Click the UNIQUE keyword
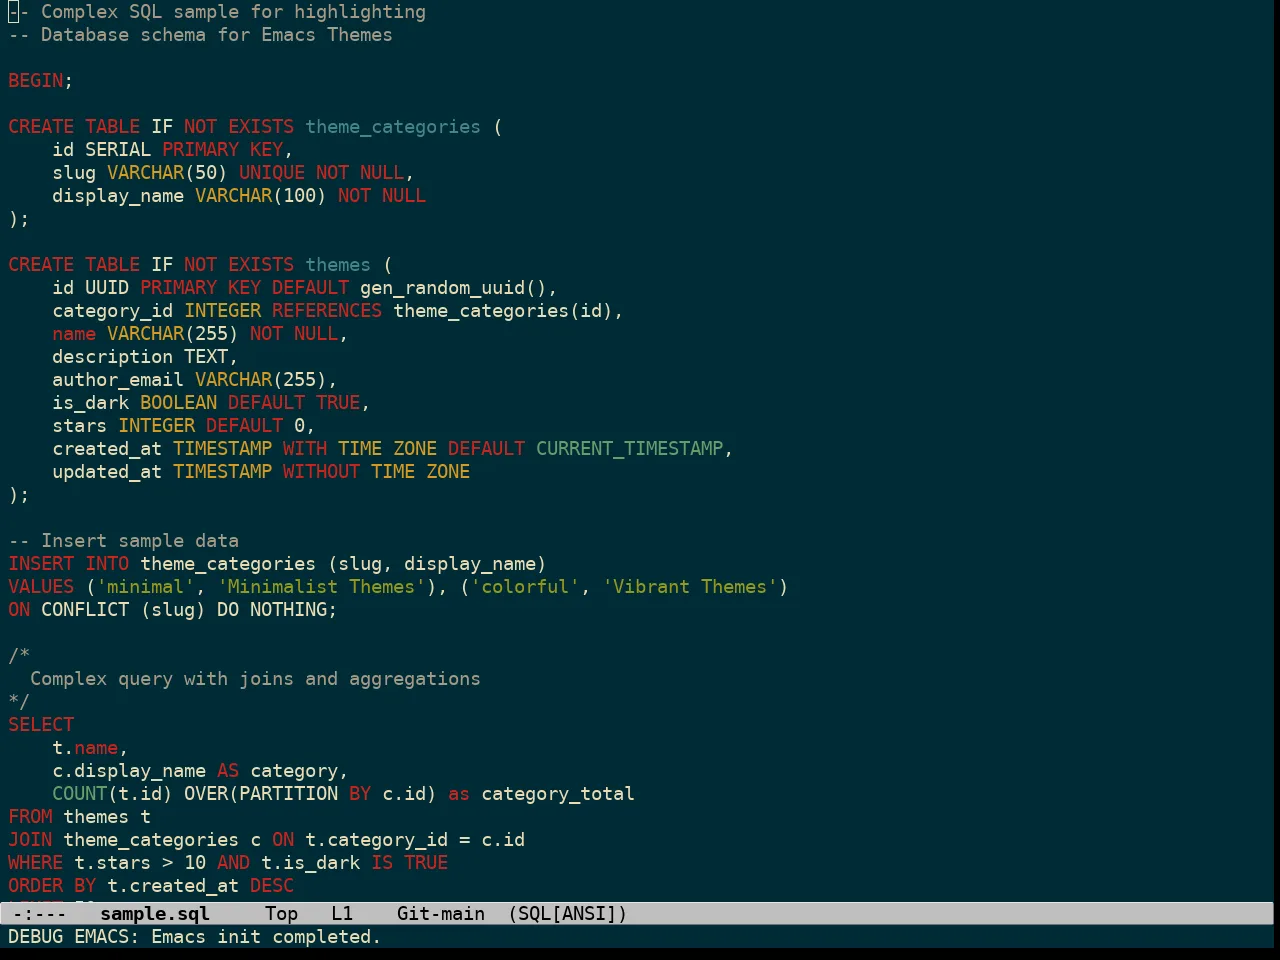 click(272, 172)
